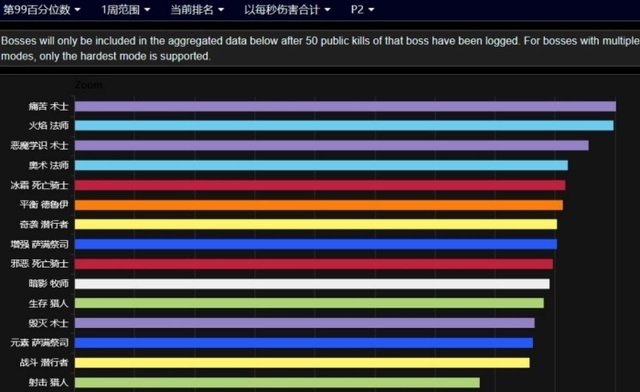
Task: Click the 增强 萨满祭司 blue bar
Action: click(x=316, y=244)
